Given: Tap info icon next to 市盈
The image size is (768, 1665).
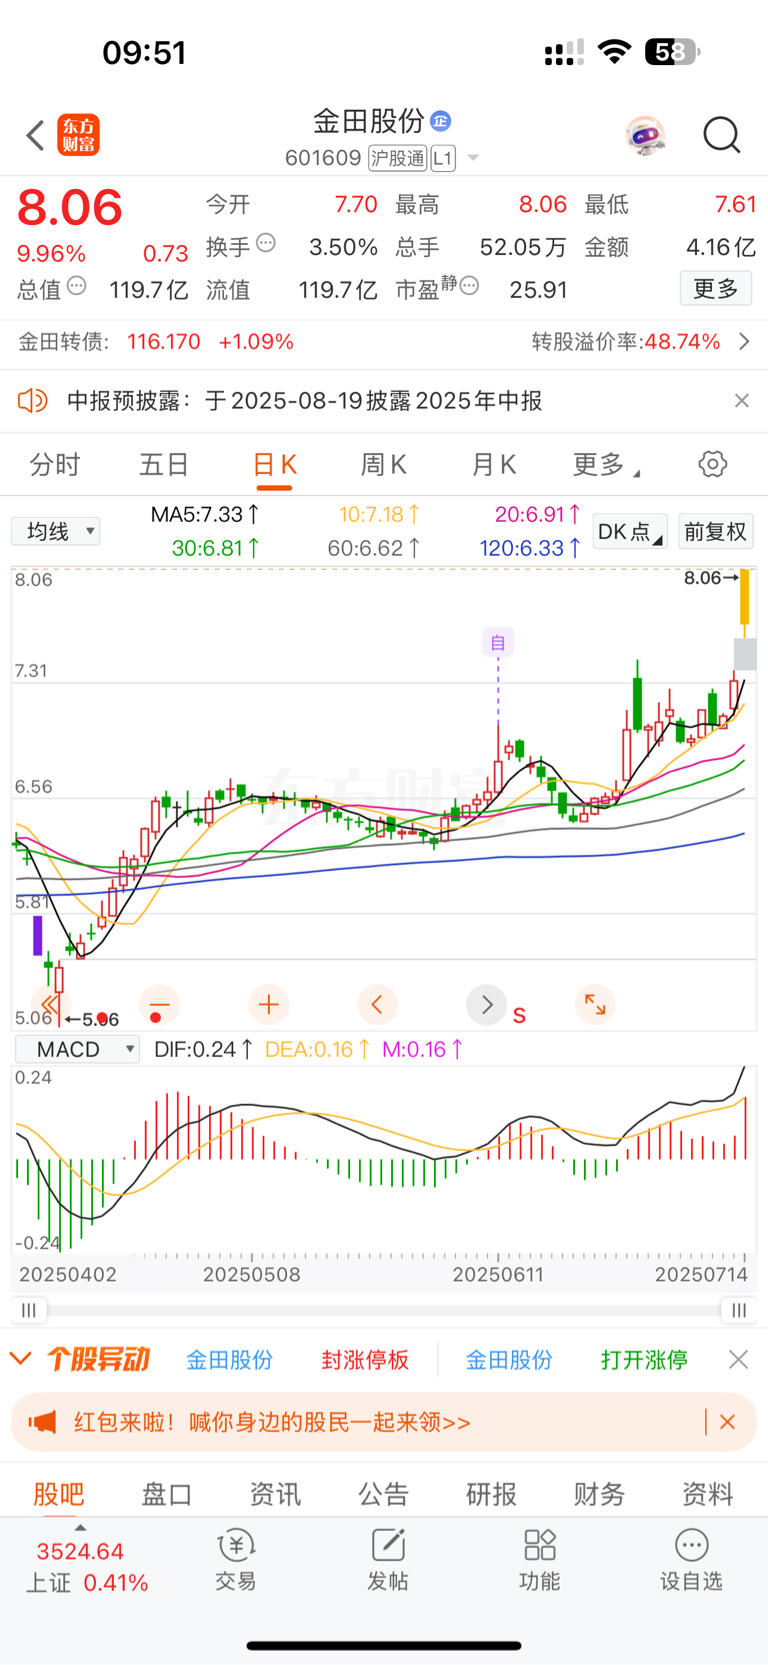Looking at the screenshot, I should (469, 286).
